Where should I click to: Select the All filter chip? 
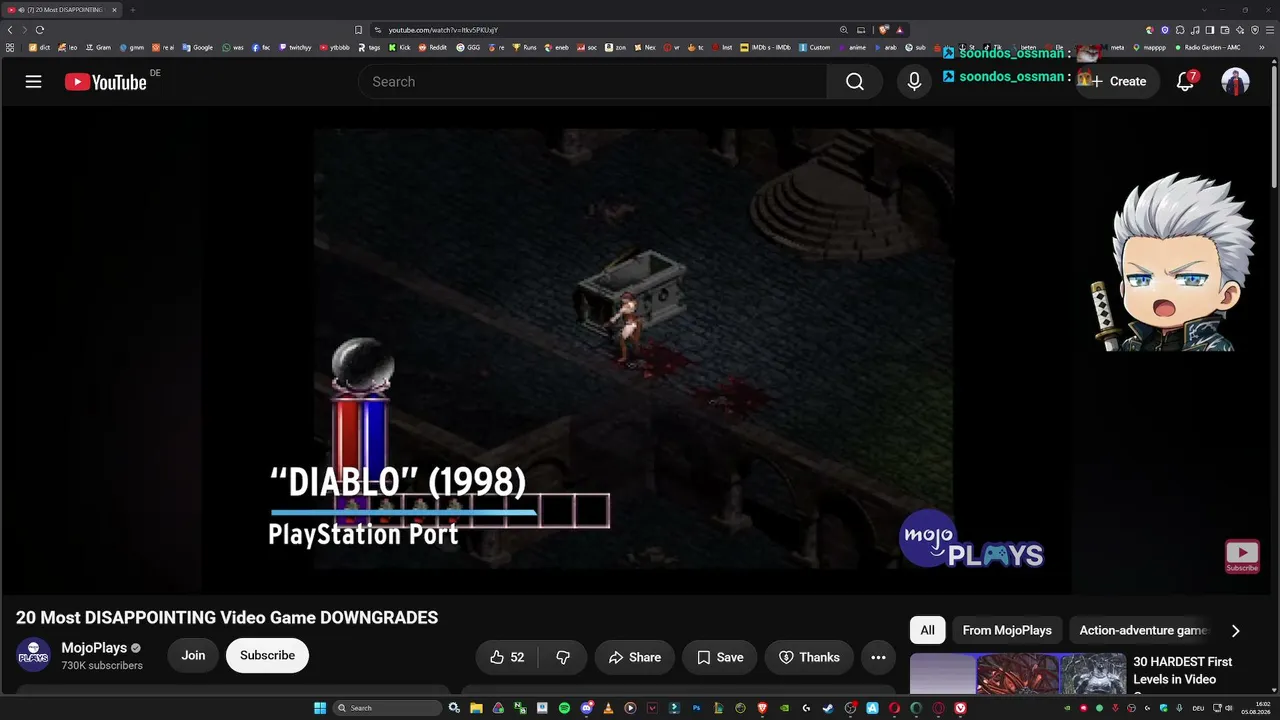click(928, 630)
